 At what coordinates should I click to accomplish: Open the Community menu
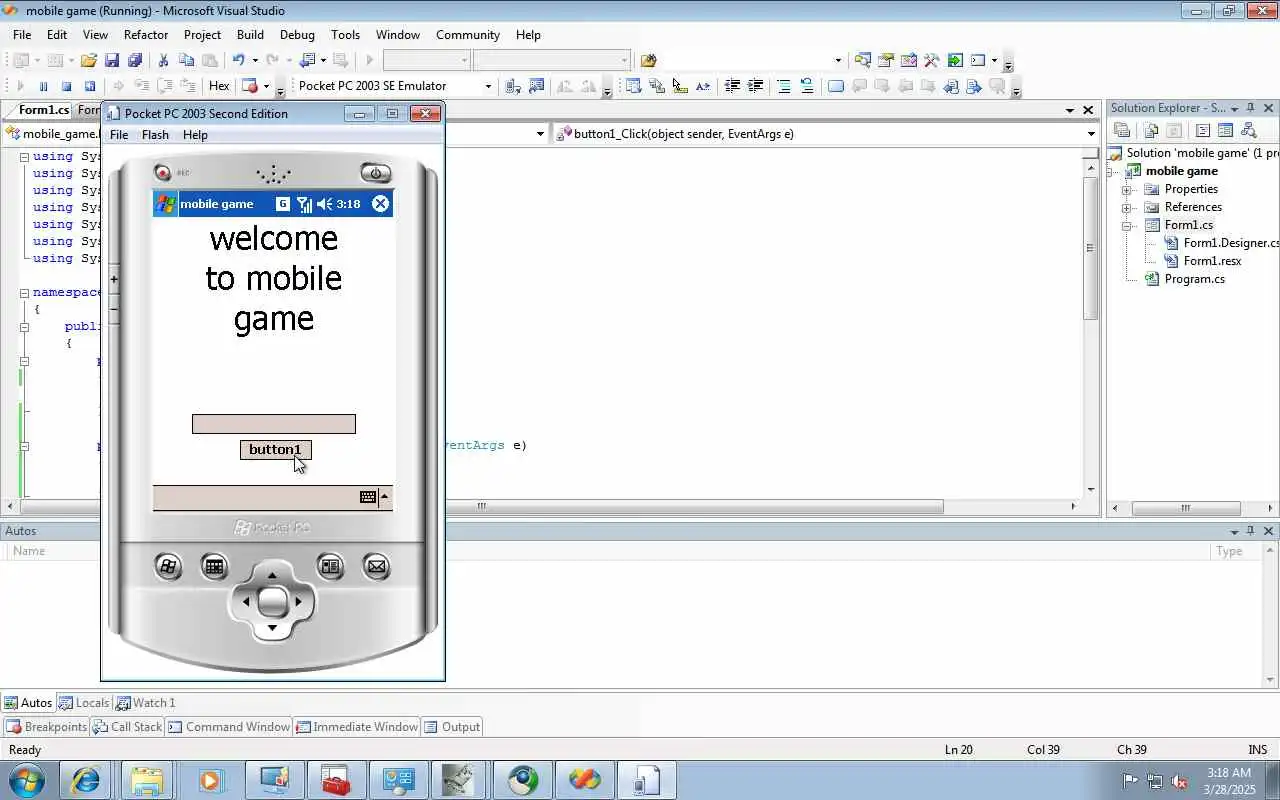click(x=468, y=35)
